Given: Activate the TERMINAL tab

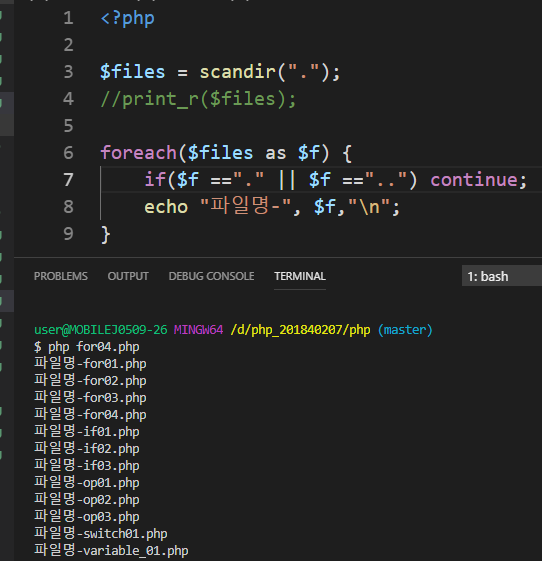Looking at the screenshot, I should (300, 276).
